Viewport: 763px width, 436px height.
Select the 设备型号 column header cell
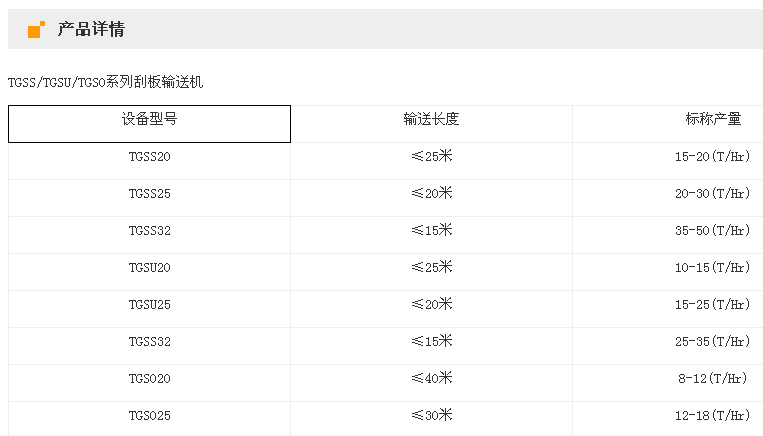150,119
